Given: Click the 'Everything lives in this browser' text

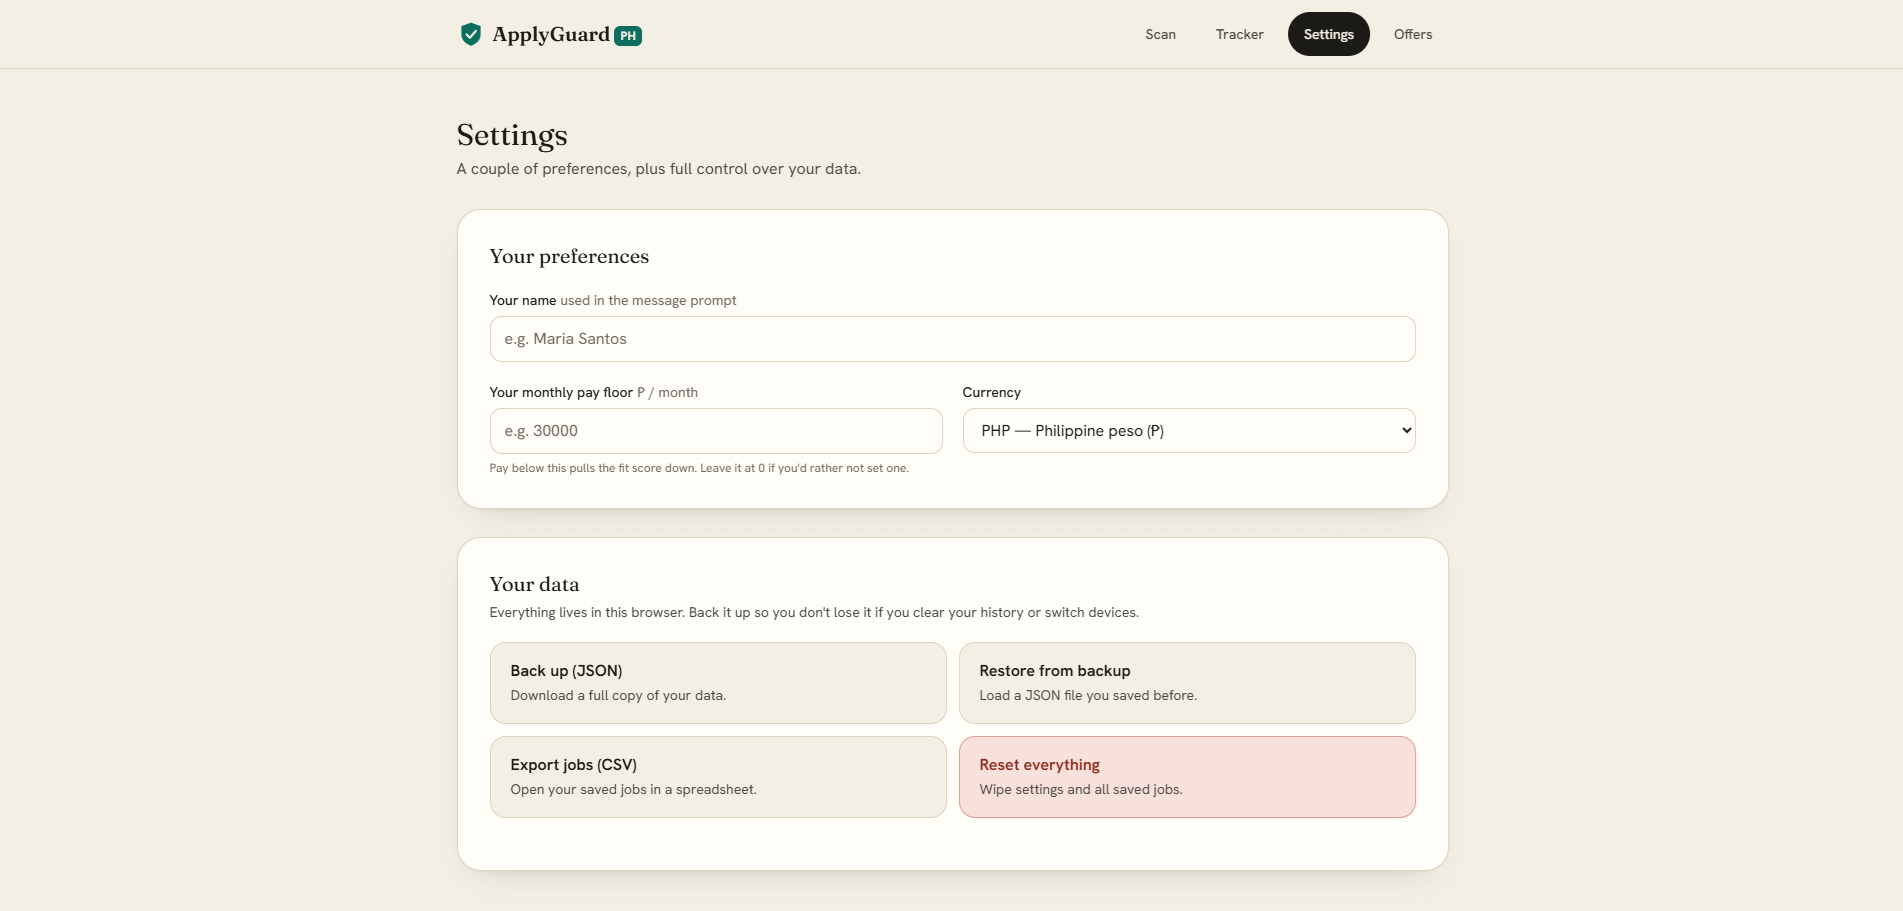Looking at the screenshot, I should [x=814, y=612].
